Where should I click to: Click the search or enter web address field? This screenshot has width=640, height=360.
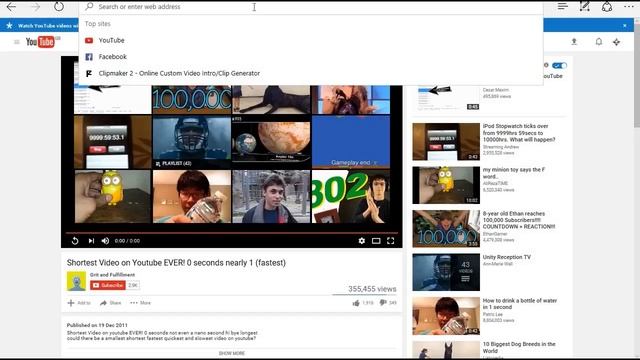pyautogui.click(x=311, y=7)
